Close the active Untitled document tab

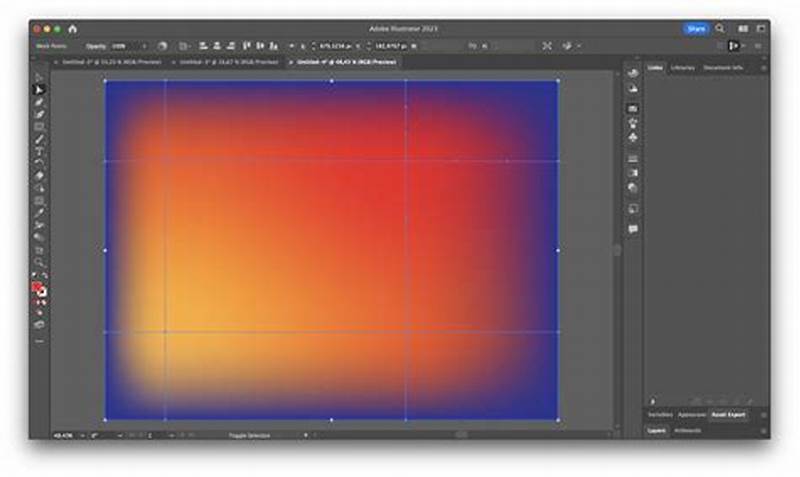(x=291, y=62)
